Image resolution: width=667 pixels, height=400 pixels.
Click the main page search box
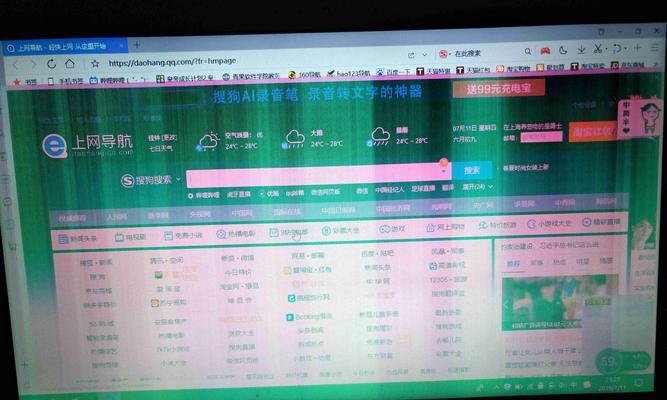click(x=317, y=175)
